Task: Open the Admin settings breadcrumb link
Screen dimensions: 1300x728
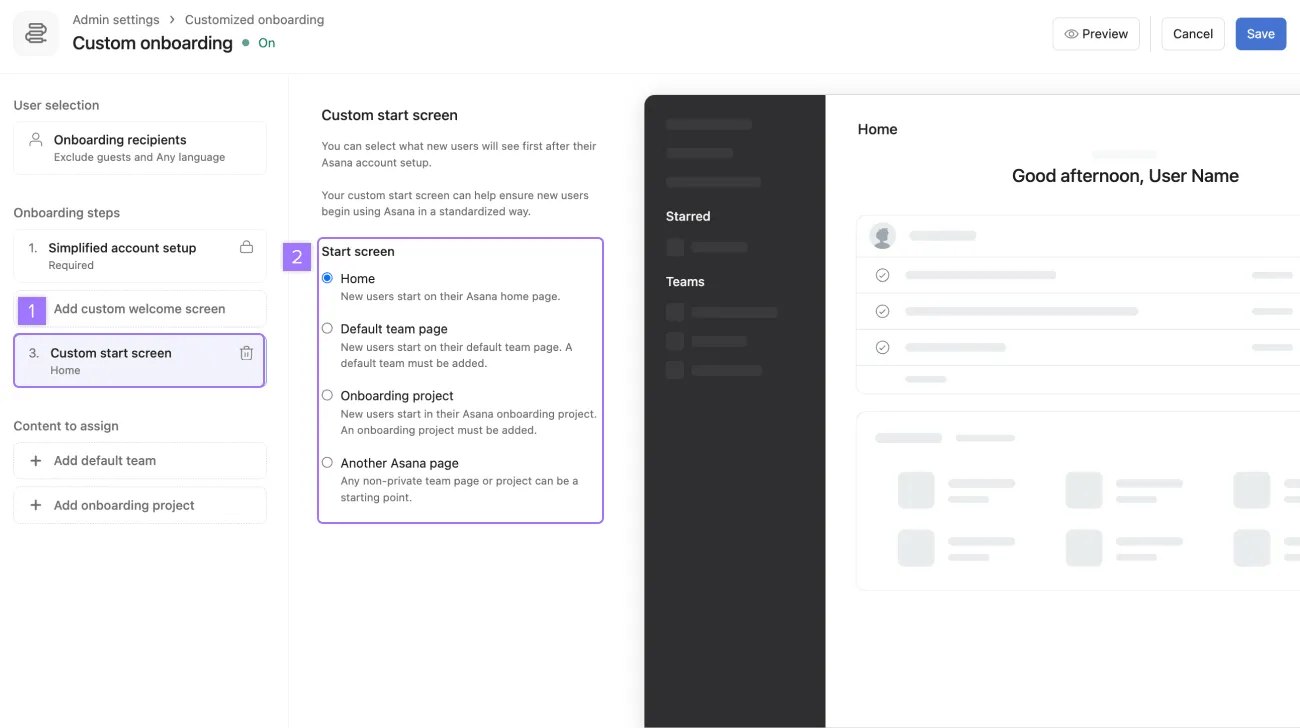Action: (x=116, y=19)
